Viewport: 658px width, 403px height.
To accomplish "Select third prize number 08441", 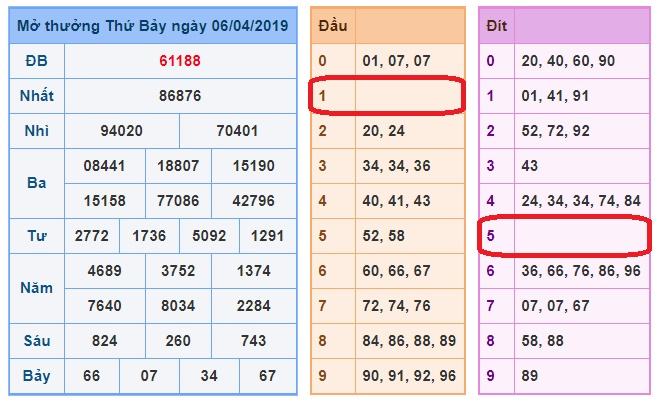I will coord(105,166).
